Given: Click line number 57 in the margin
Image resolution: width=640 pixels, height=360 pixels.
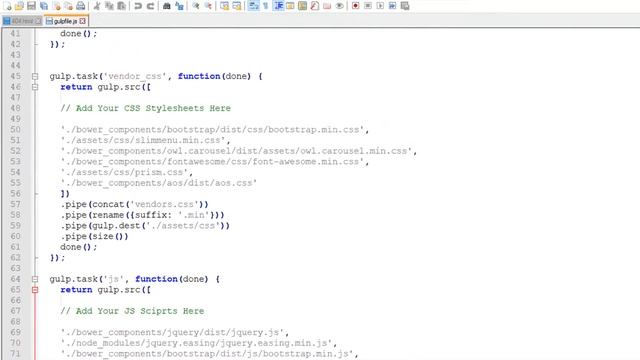Looking at the screenshot, I should pos(16,204).
